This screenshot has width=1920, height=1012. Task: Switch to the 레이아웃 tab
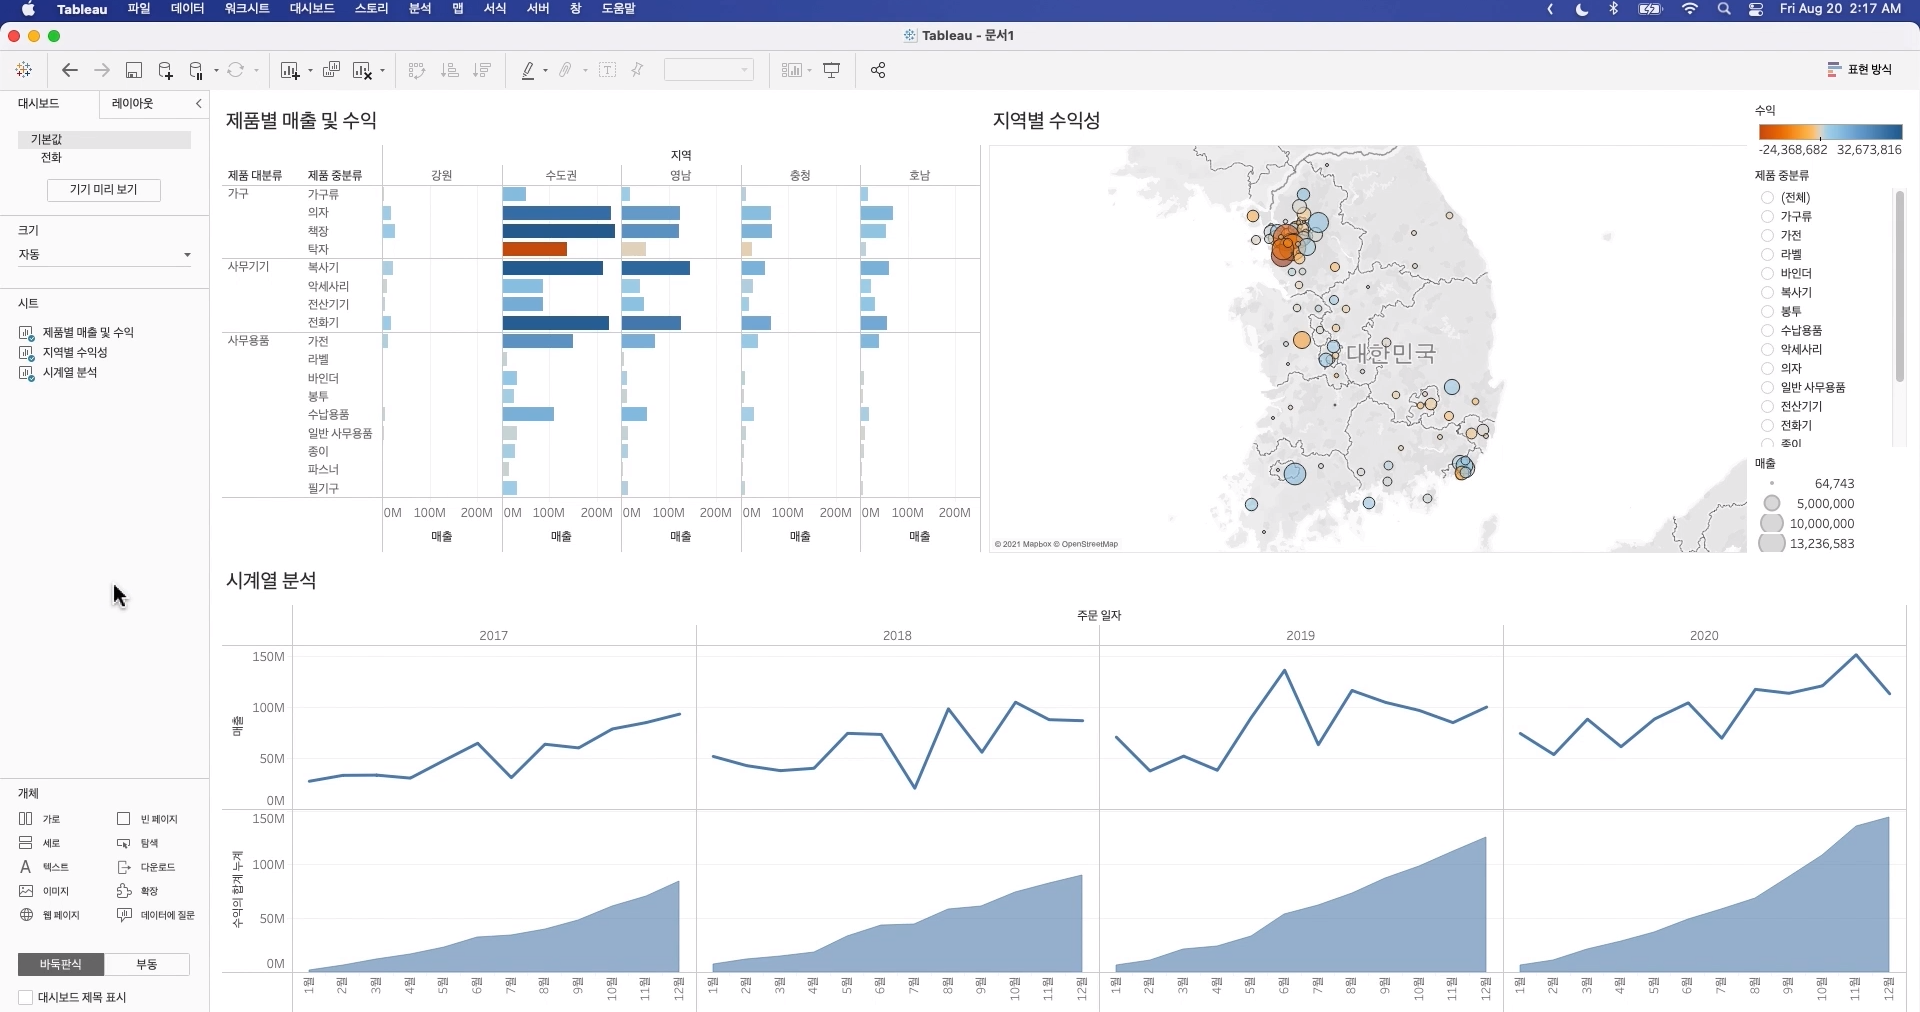133,103
